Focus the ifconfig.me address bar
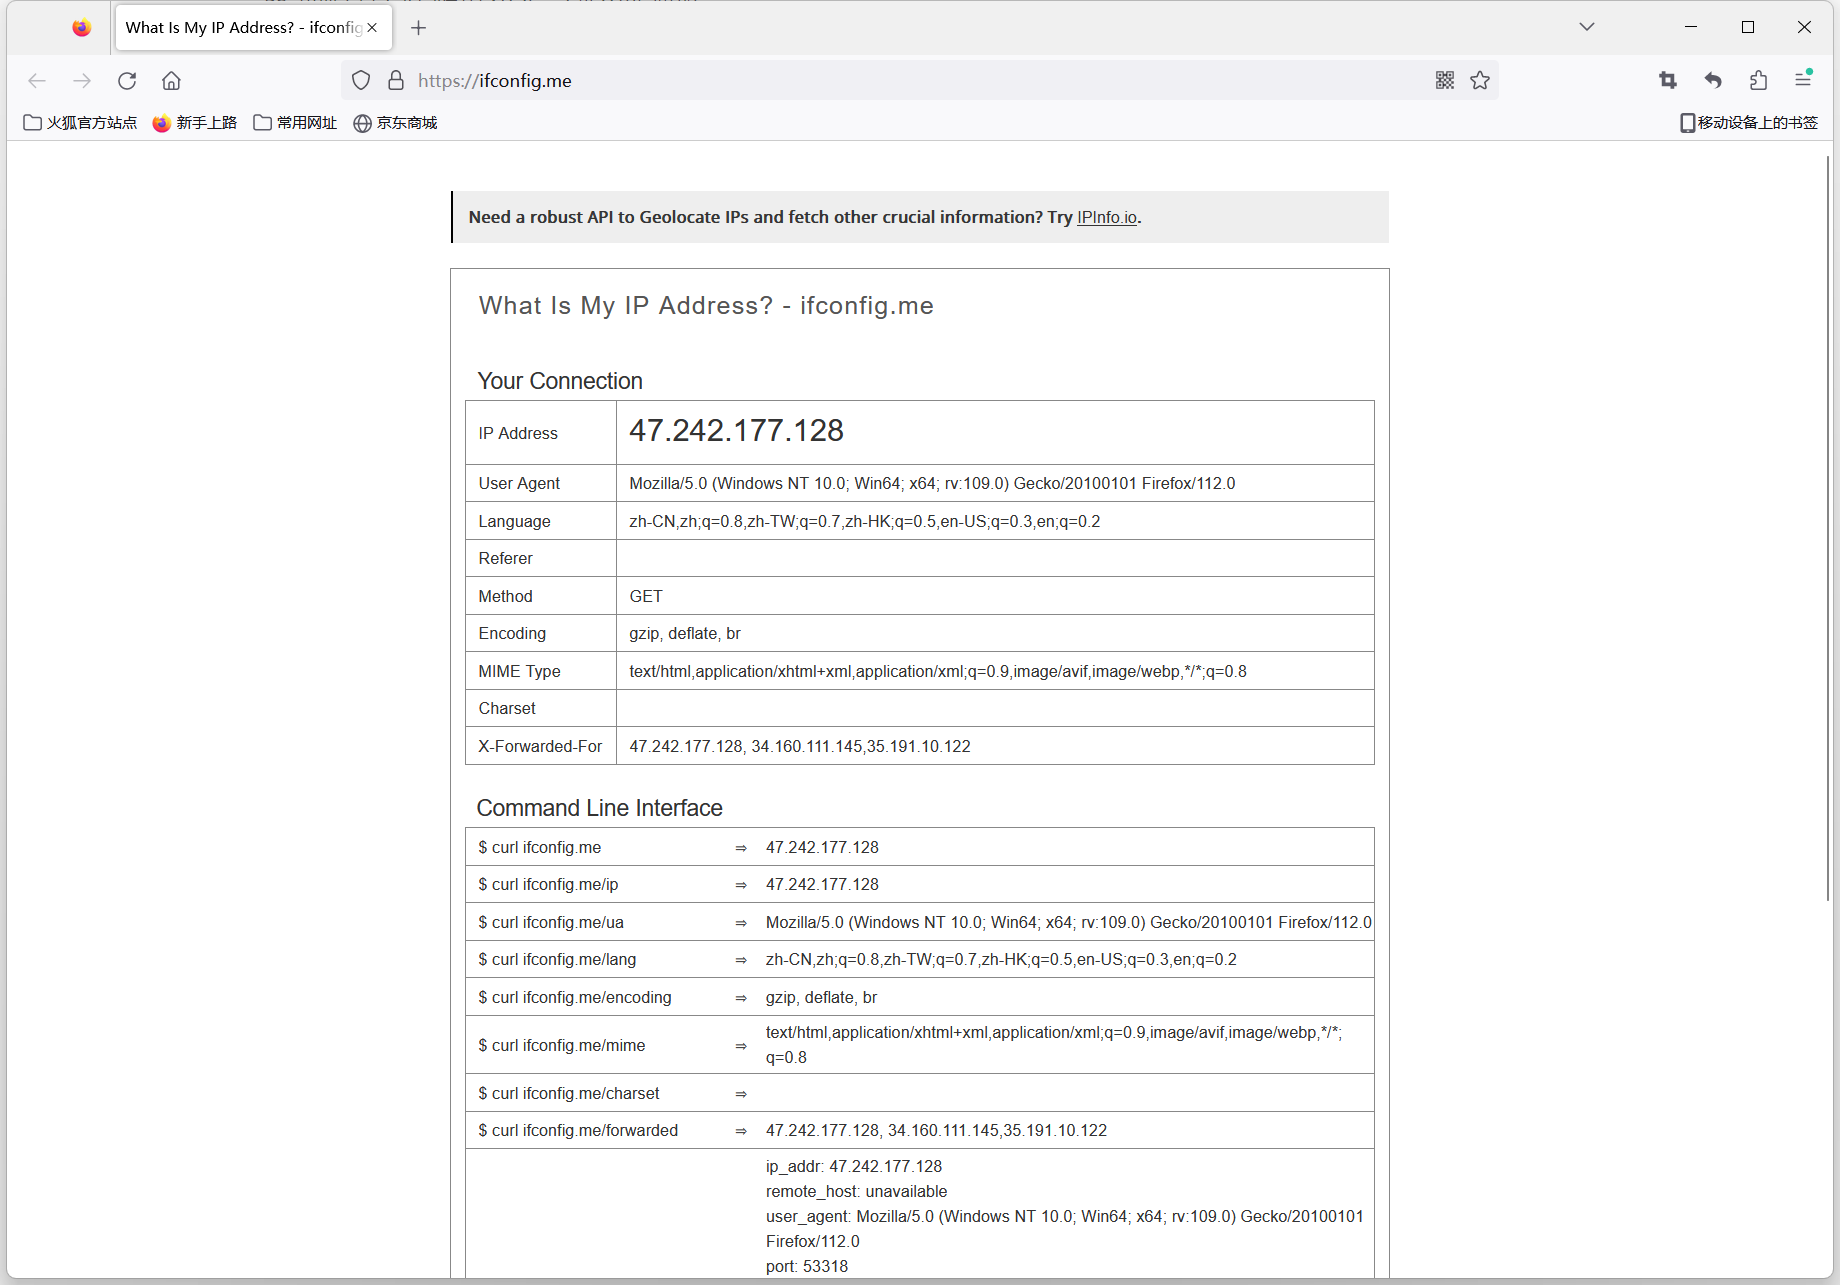The width and height of the screenshot is (1840, 1285). click(920, 81)
